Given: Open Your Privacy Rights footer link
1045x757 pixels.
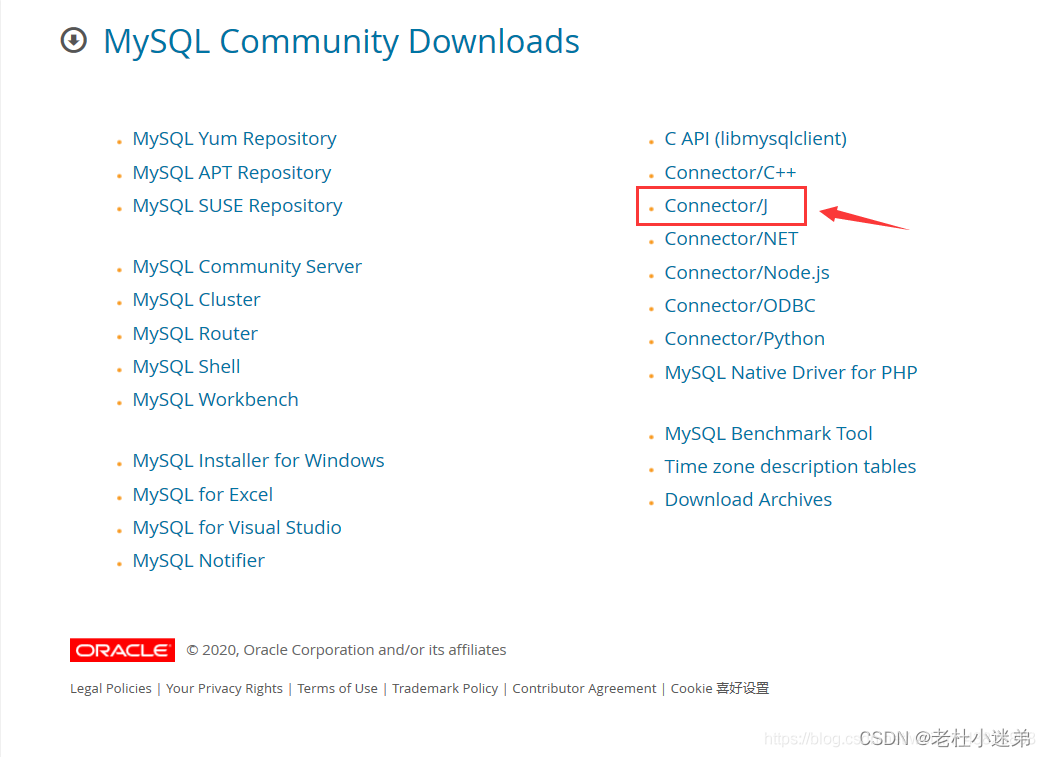Looking at the screenshot, I should [x=224, y=688].
